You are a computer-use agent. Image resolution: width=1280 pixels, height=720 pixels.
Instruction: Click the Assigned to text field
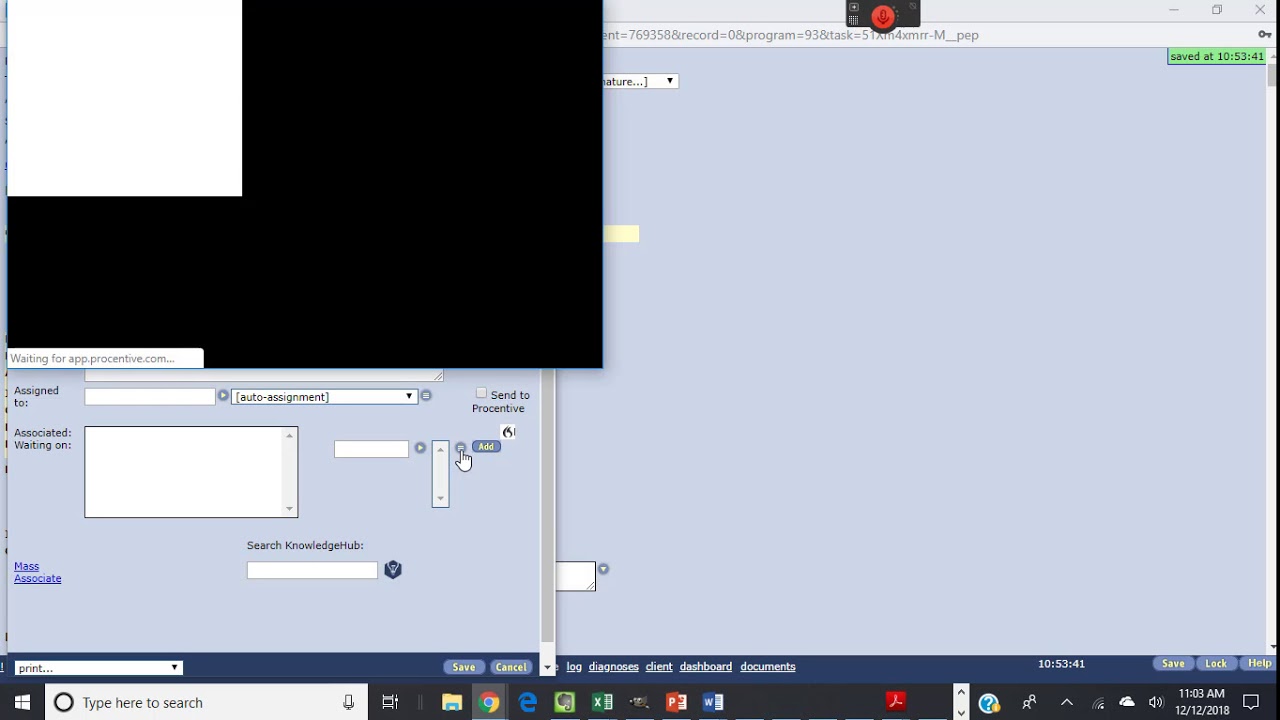tap(150, 397)
